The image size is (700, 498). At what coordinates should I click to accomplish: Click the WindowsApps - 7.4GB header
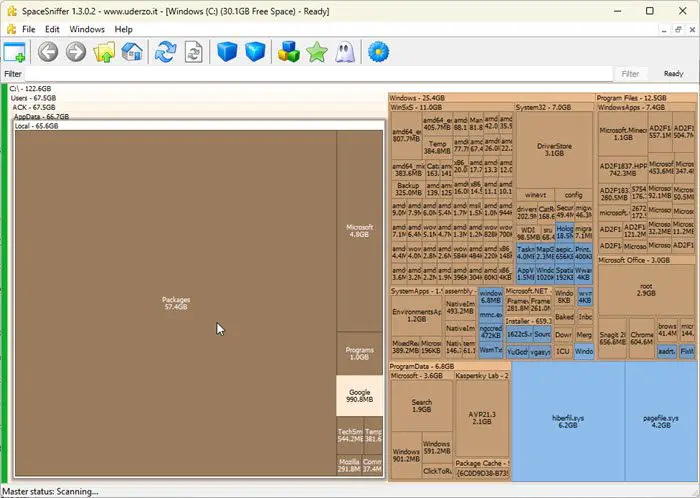point(631,108)
